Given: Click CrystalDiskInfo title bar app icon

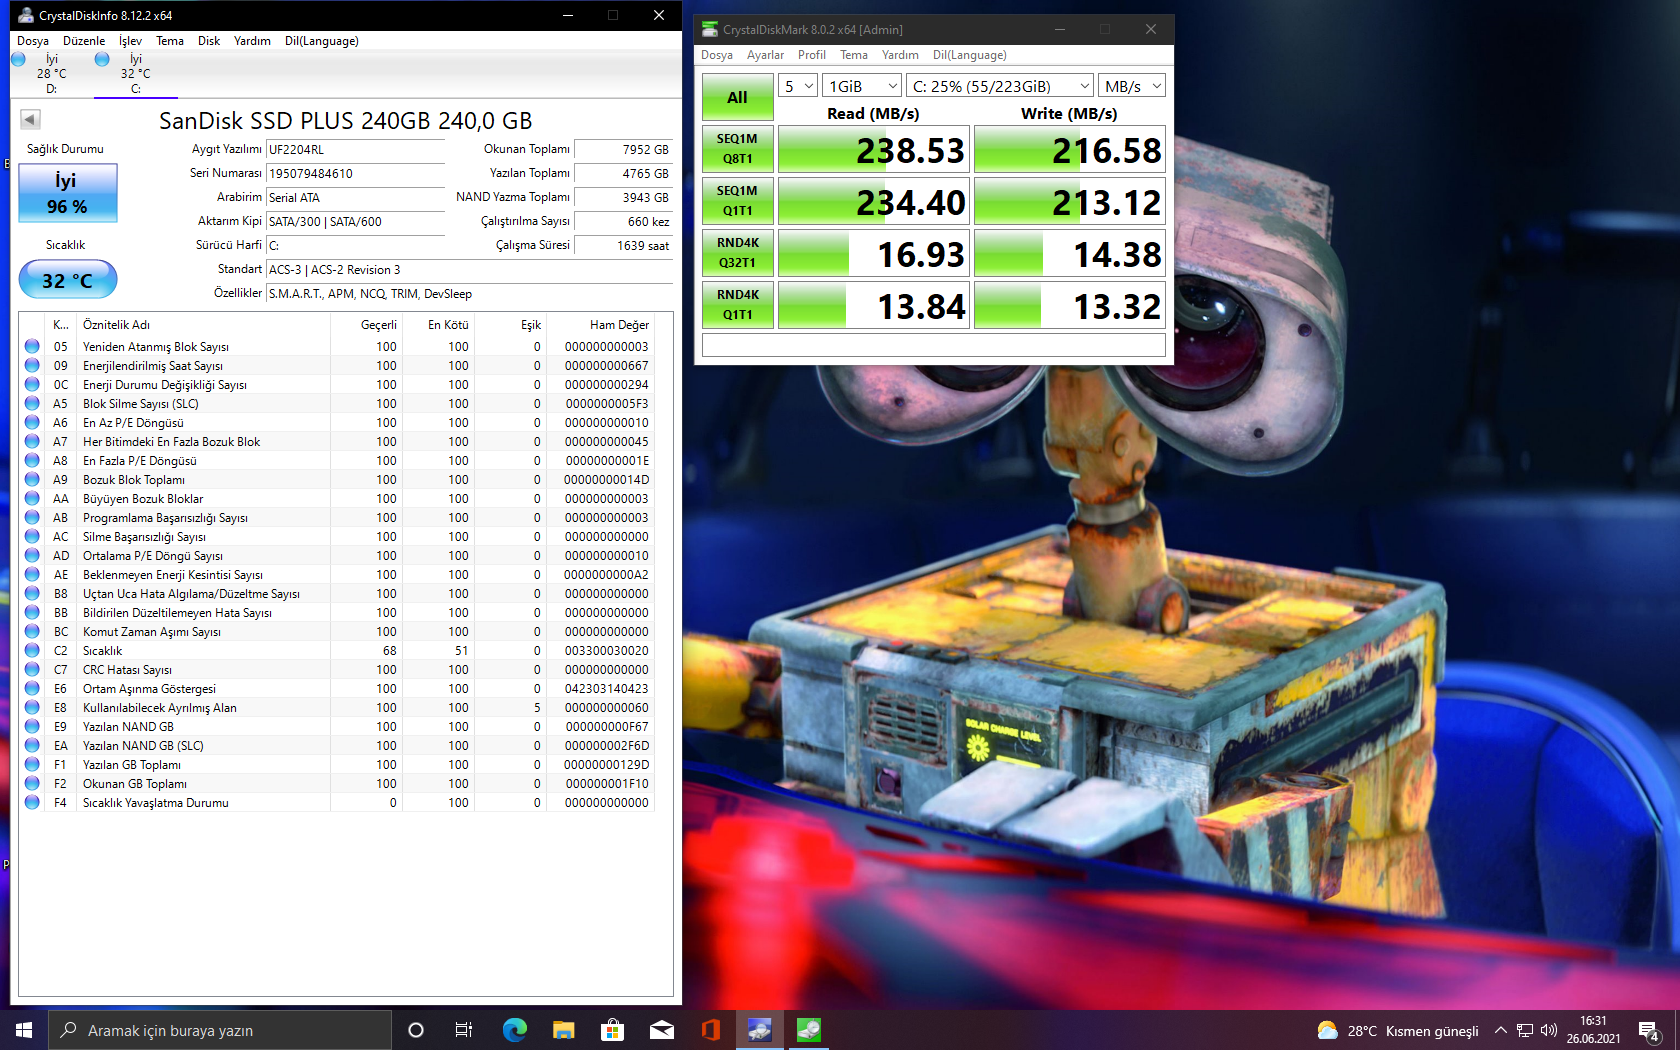Looking at the screenshot, I should click(x=26, y=15).
